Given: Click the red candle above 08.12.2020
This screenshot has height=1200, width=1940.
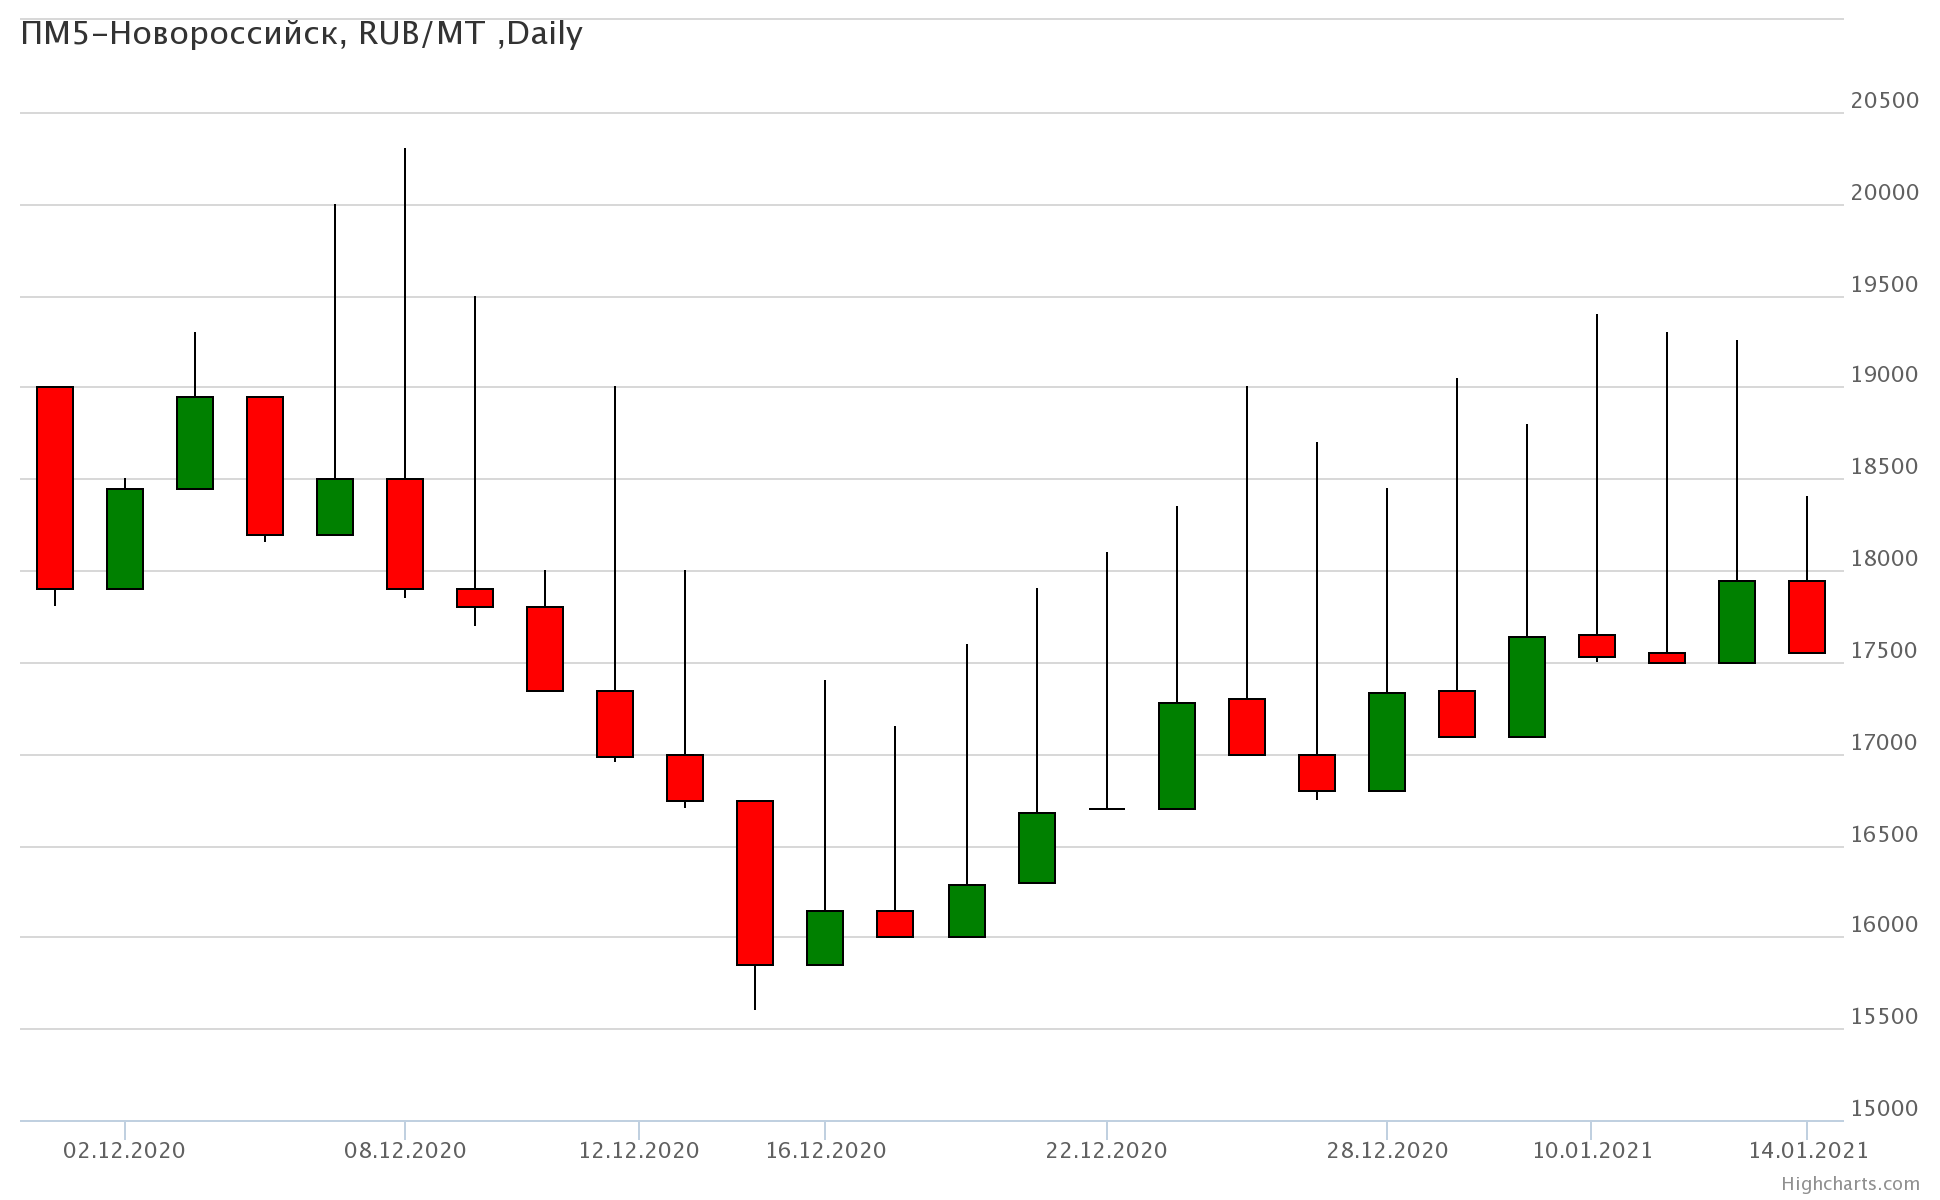Looking at the screenshot, I should [x=405, y=534].
